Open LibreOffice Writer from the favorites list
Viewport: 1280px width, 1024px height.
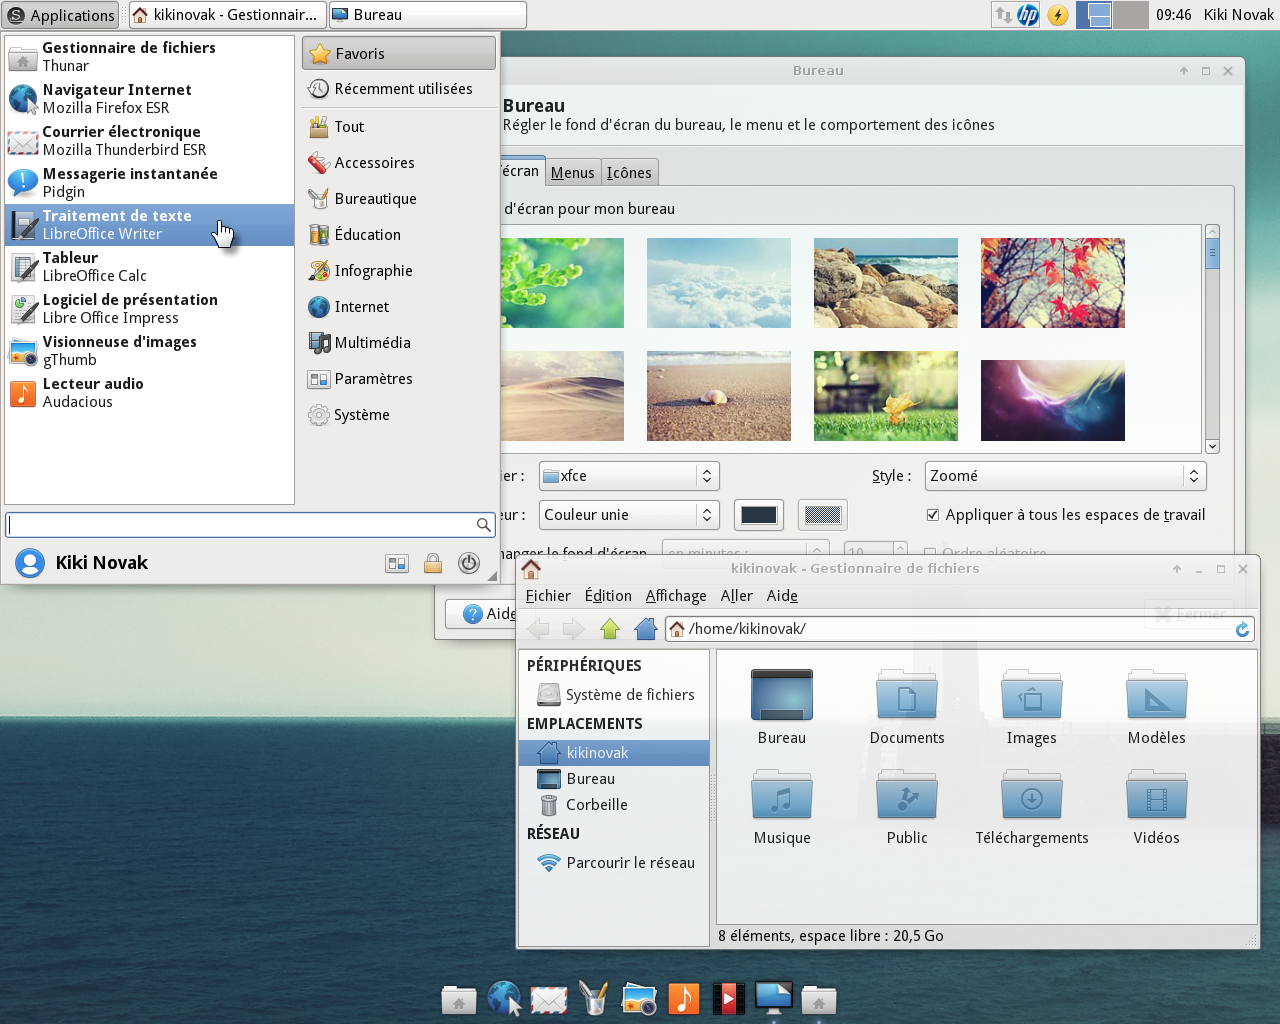click(x=150, y=225)
